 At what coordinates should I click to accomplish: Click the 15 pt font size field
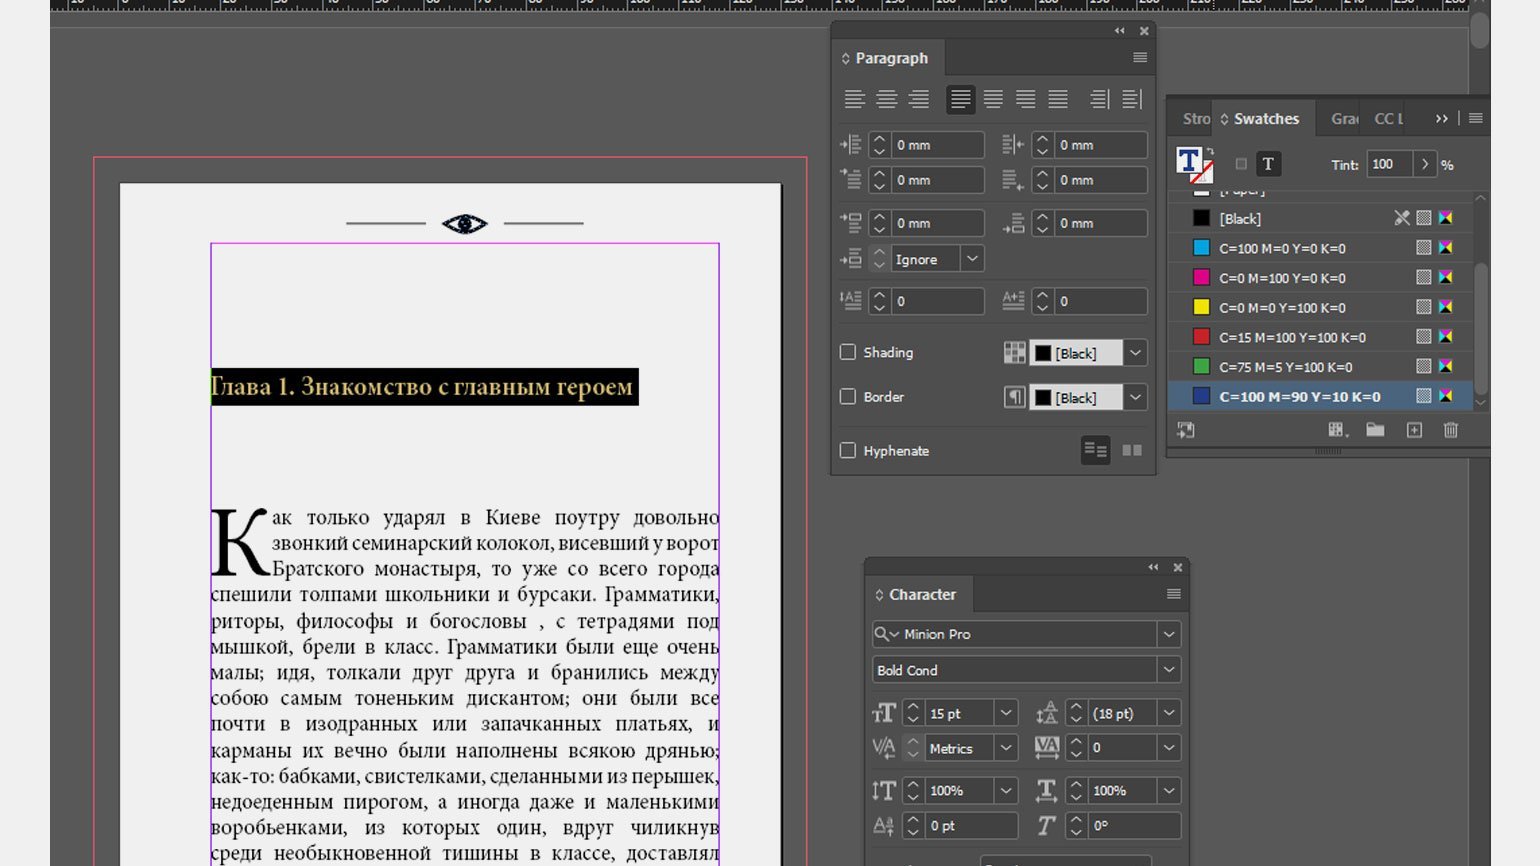958,713
